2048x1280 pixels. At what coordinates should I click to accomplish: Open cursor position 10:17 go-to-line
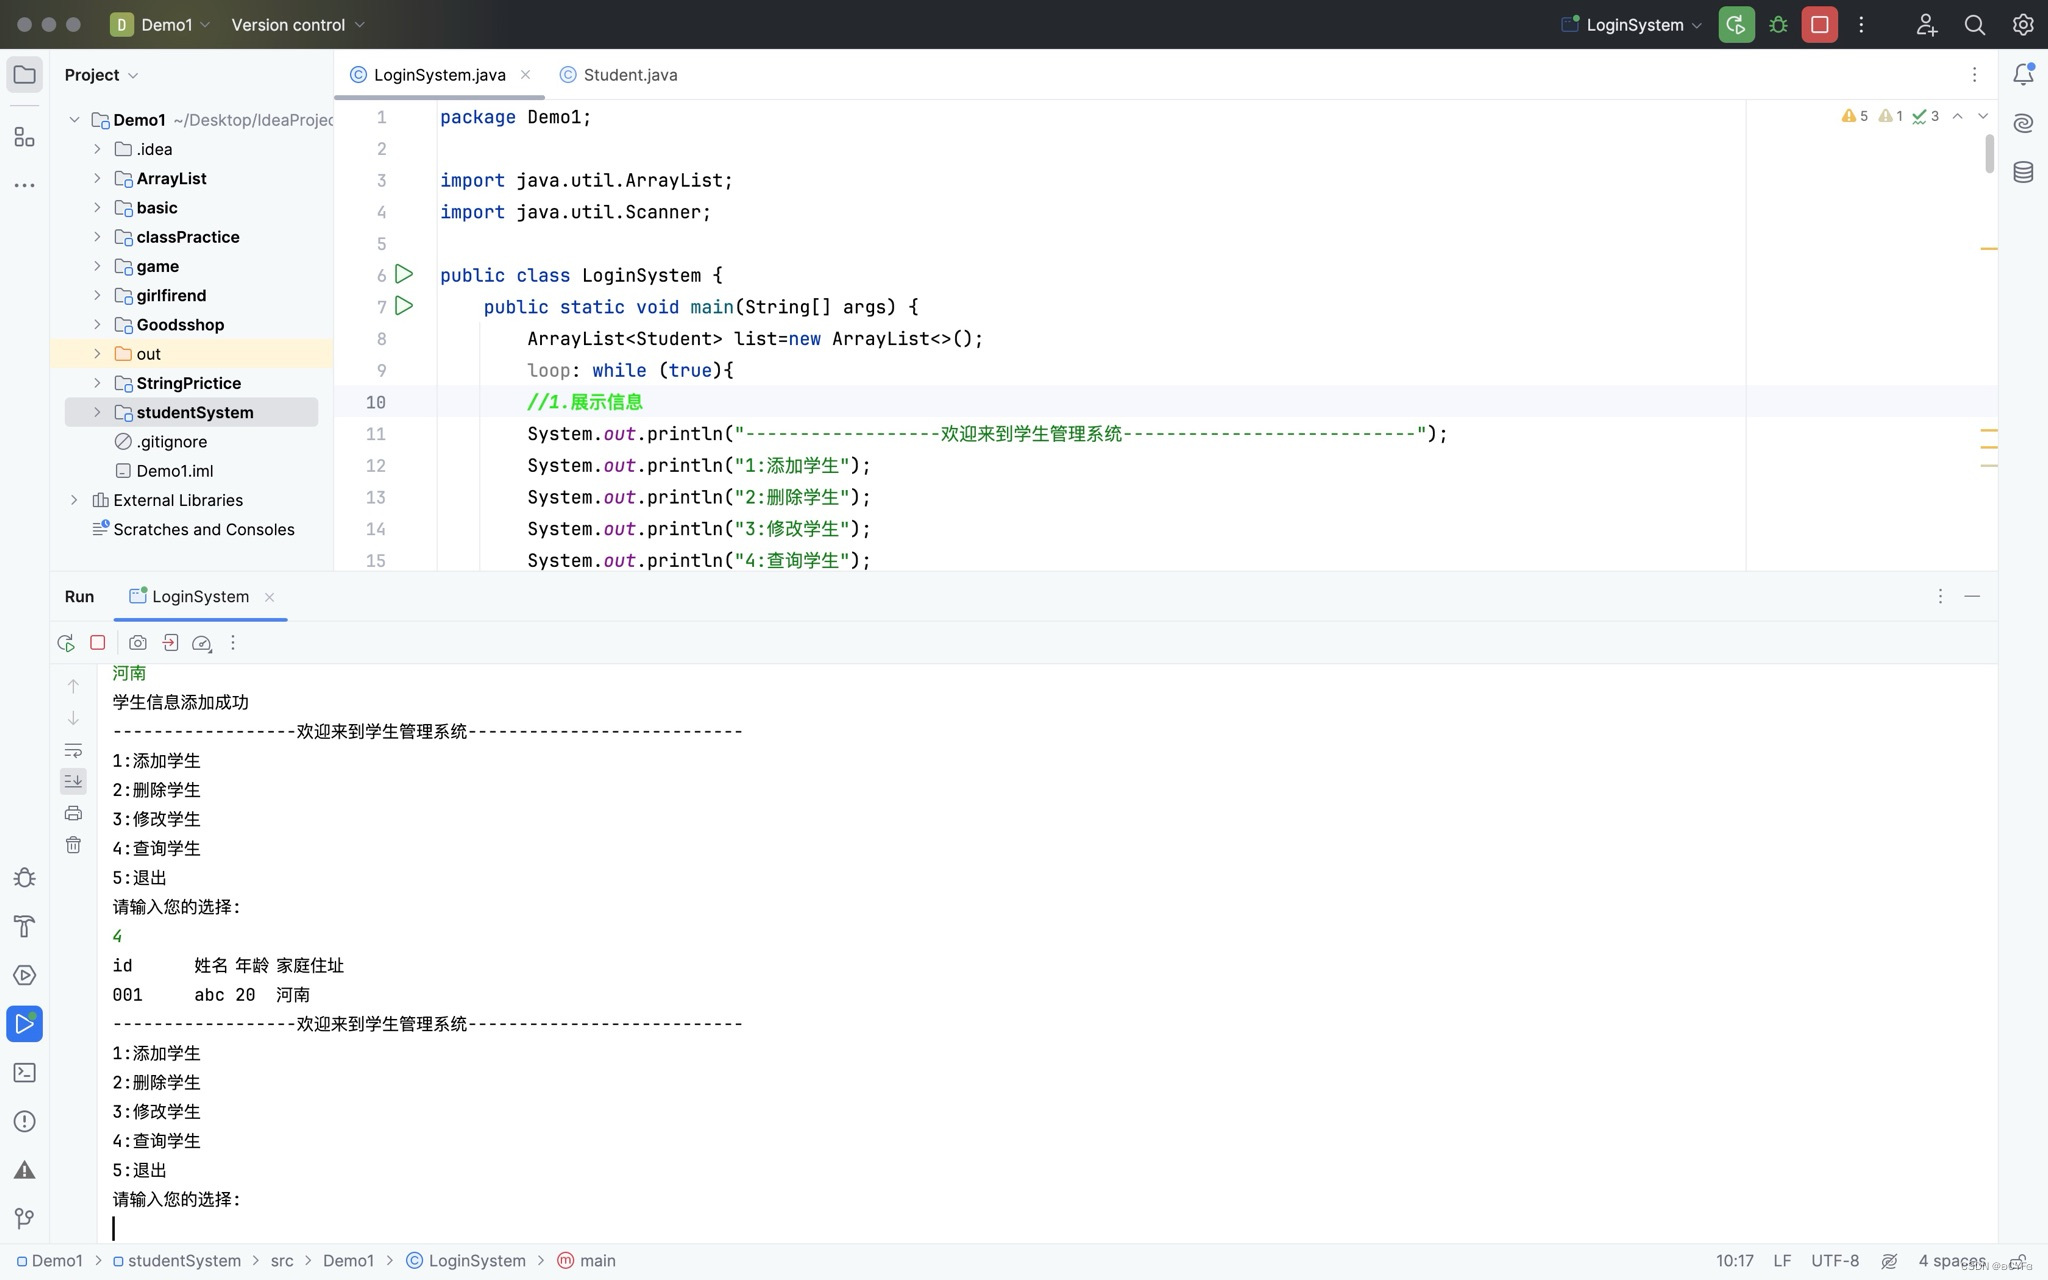coord(1735,1261)
